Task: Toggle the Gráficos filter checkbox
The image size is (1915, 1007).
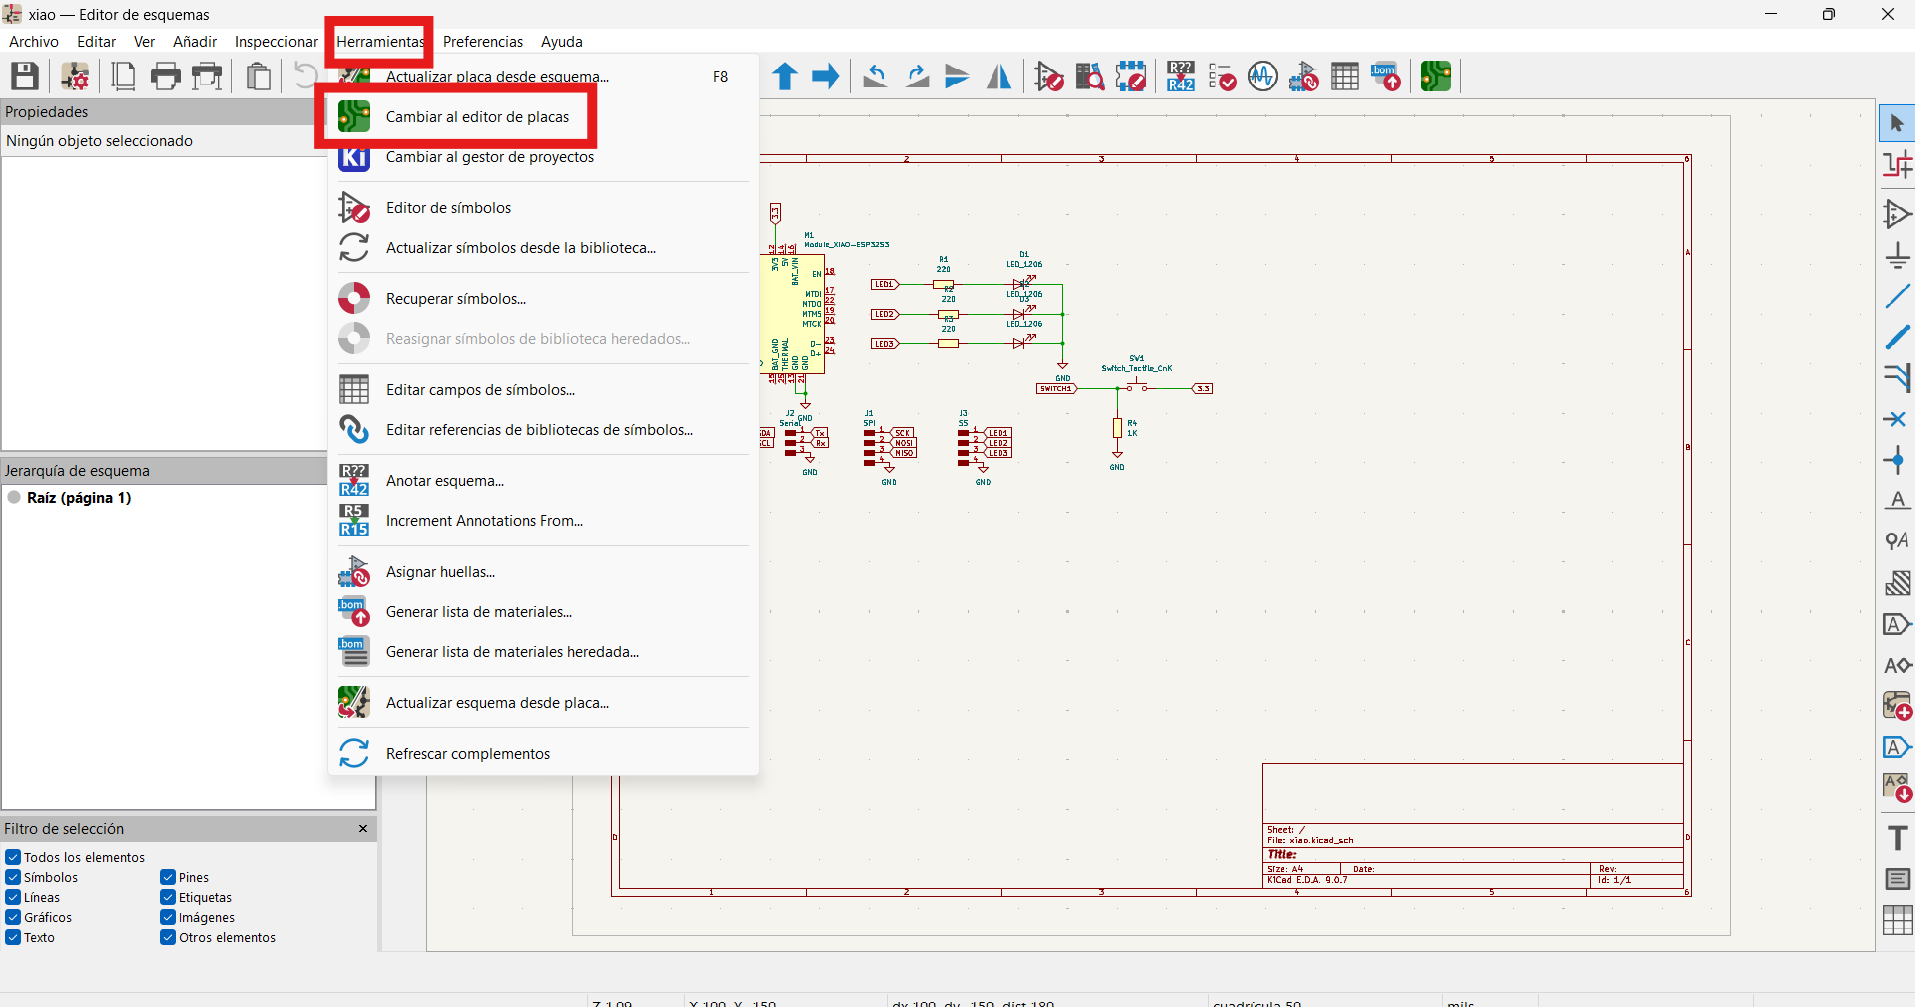Action: [13, 917]
